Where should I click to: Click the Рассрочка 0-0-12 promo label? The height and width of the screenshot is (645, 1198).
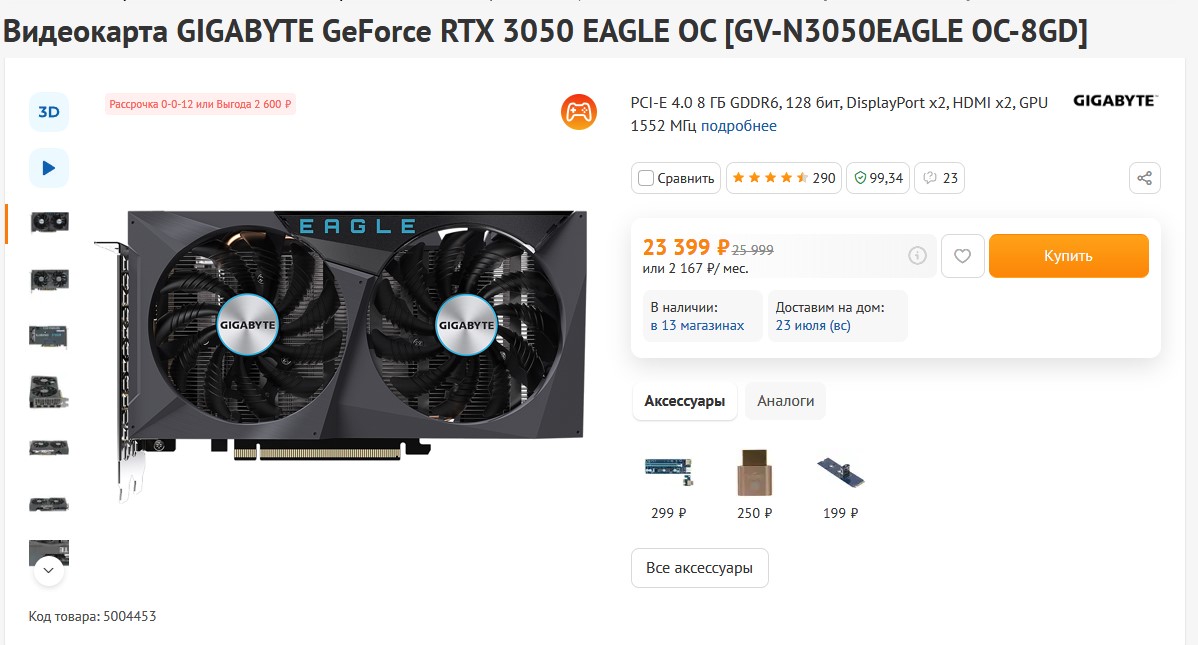200,104
